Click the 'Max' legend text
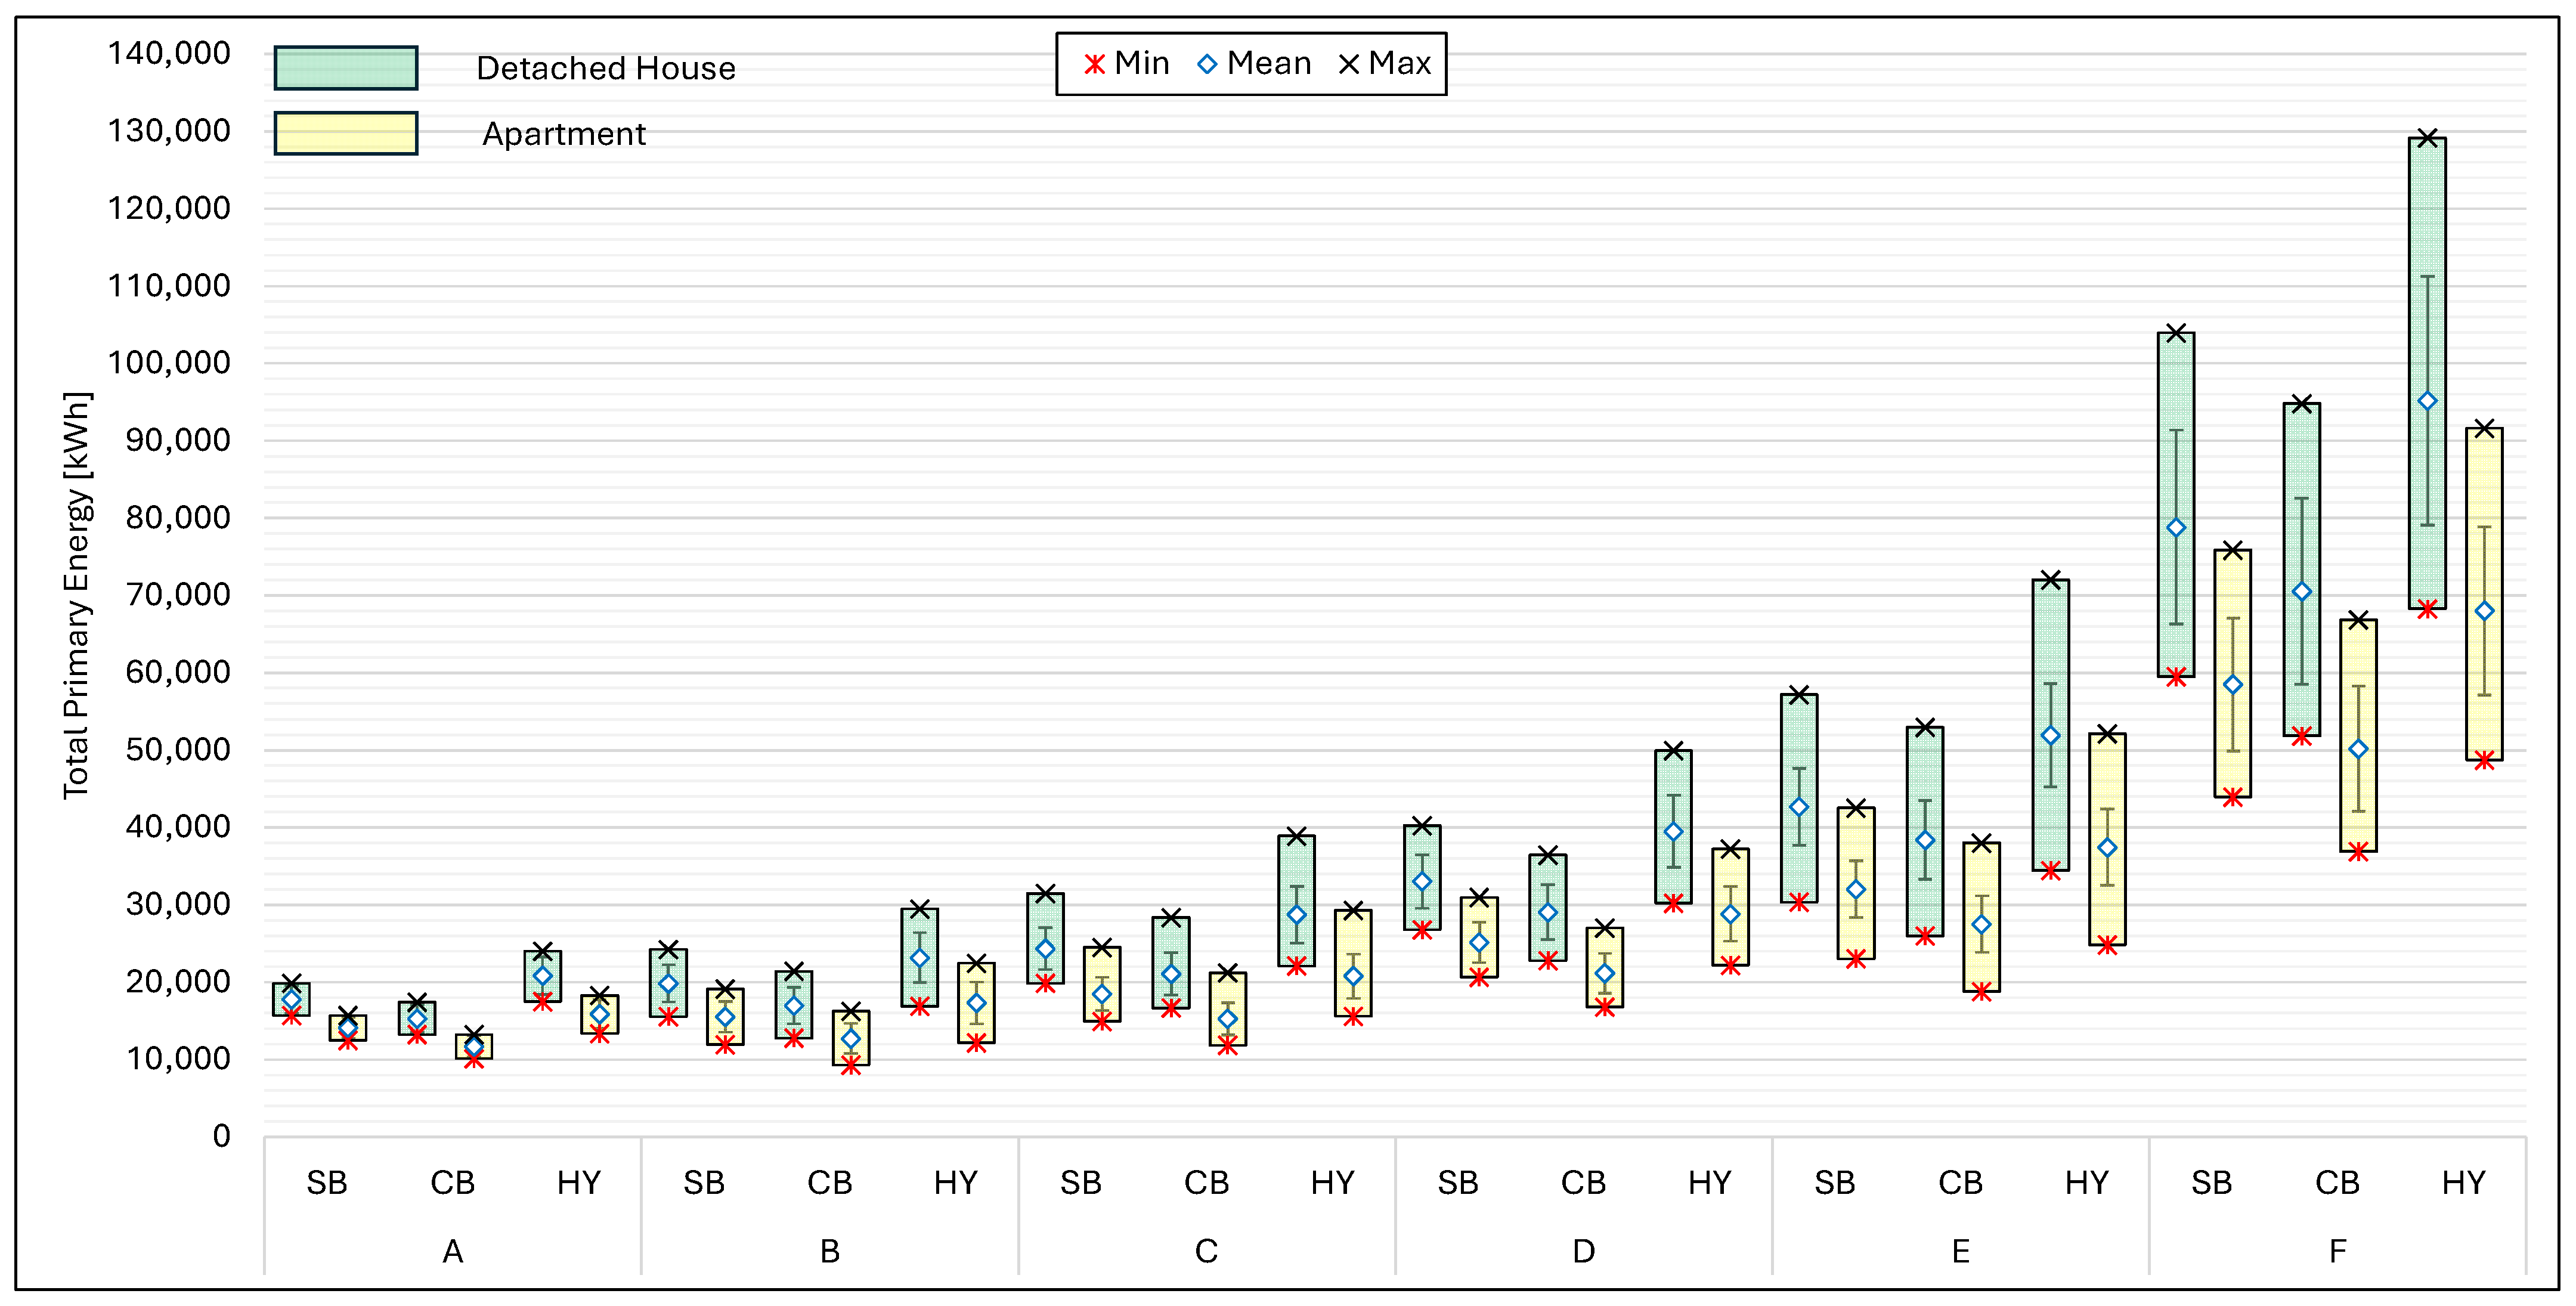The width and height of the screenshot is (2576, 1306). [x=1400, y=63]
